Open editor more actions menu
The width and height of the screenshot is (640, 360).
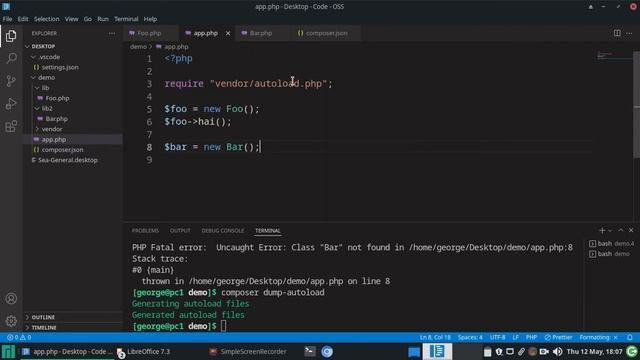[630, 33]
